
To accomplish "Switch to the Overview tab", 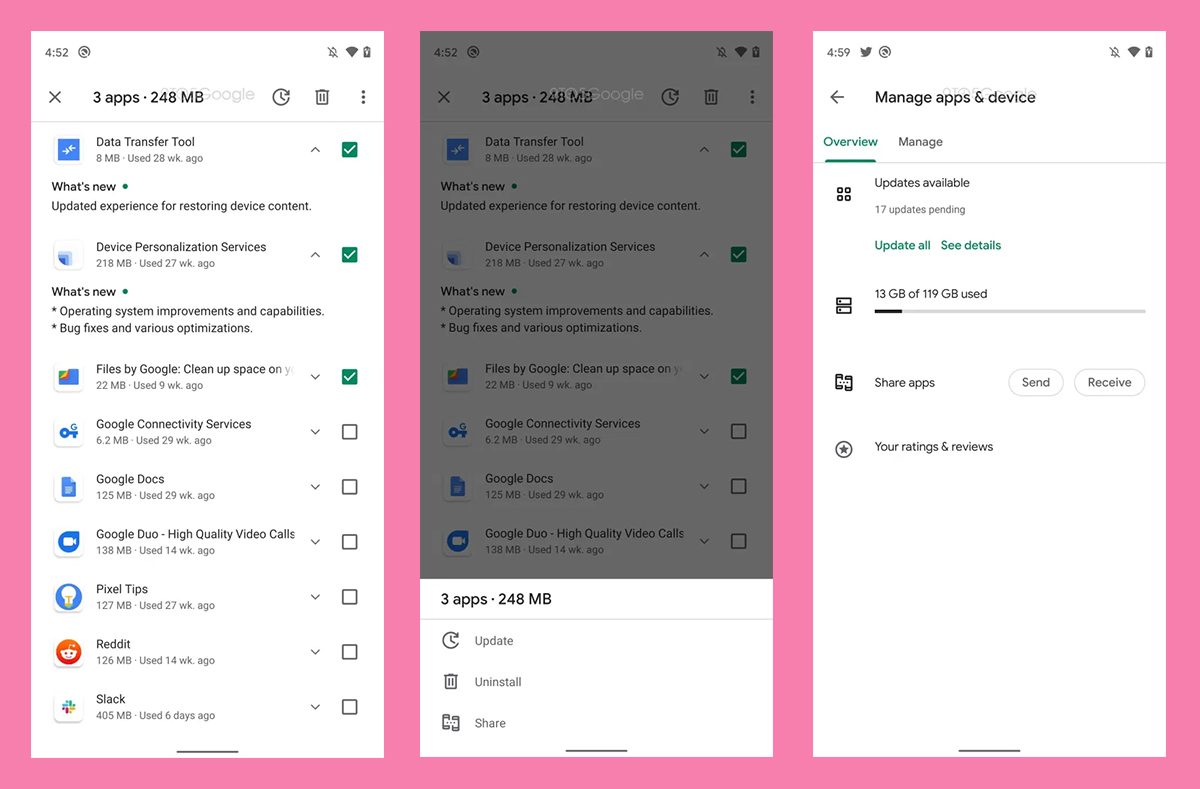I will pyautogui.click(x=850, y=142).
